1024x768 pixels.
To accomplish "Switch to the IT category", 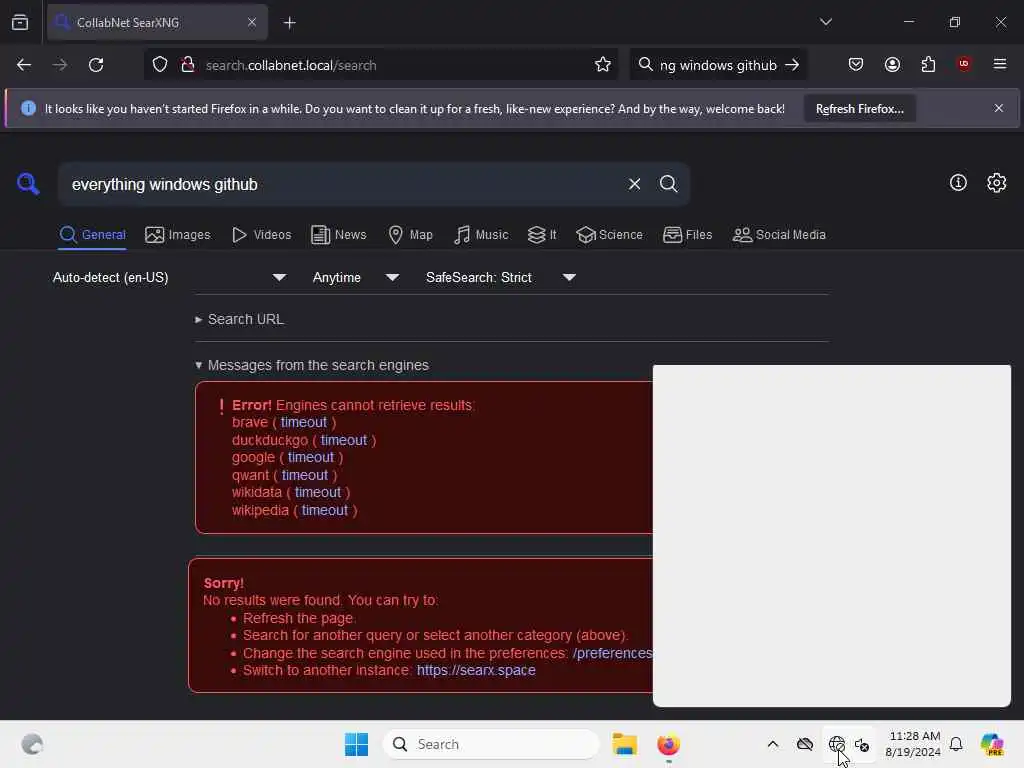I will point(542,235).
